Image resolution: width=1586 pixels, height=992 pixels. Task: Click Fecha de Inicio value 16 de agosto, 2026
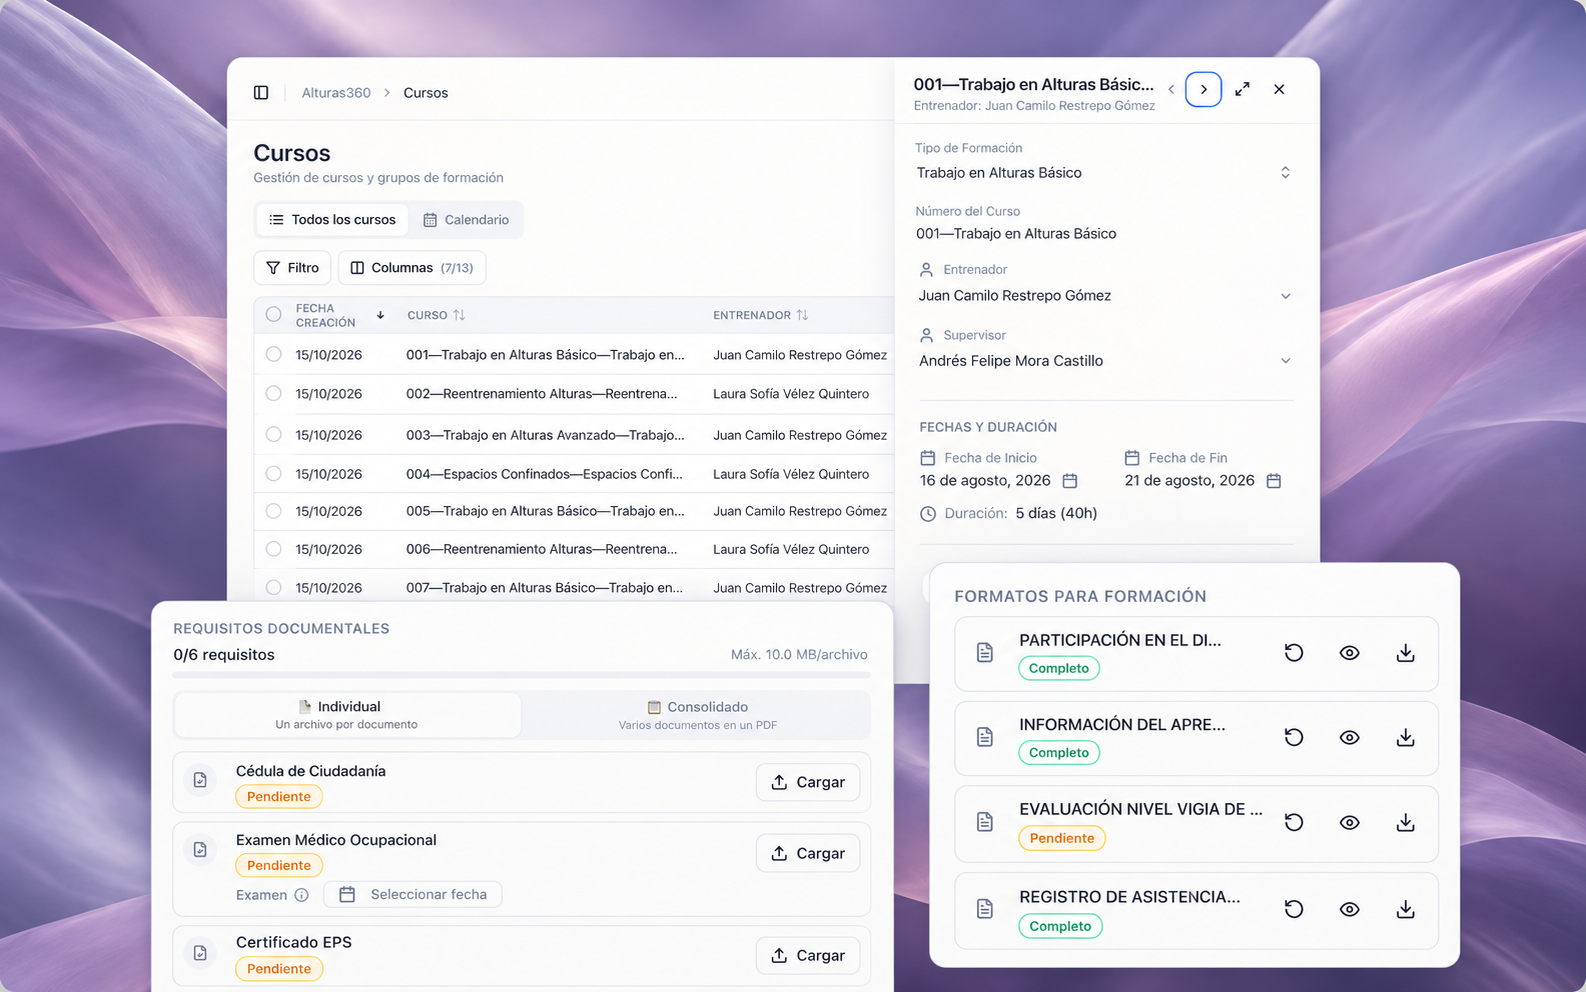tap(985, 481)
